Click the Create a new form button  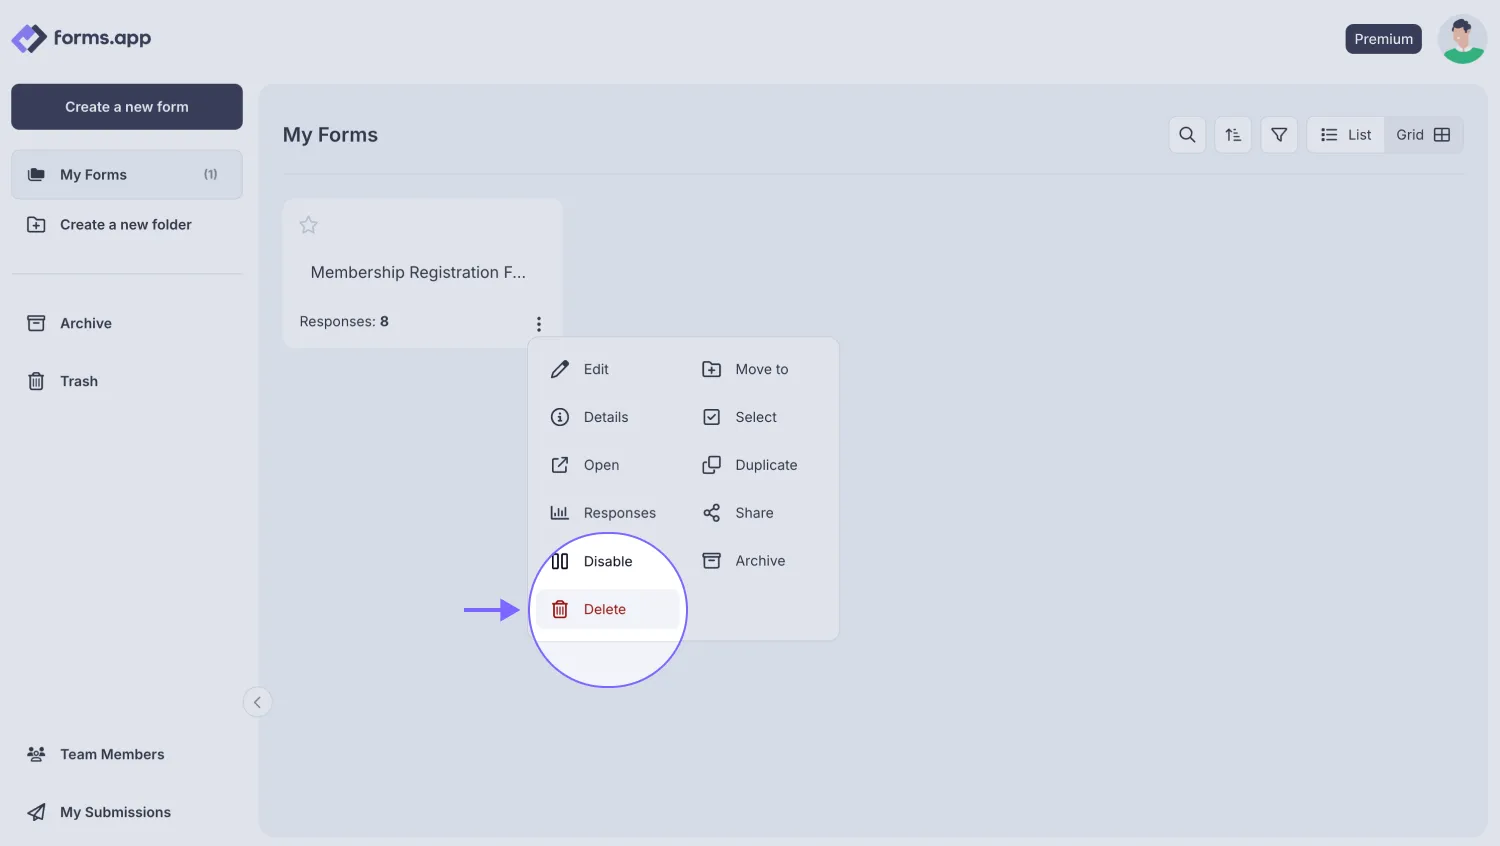coord(126,106)
